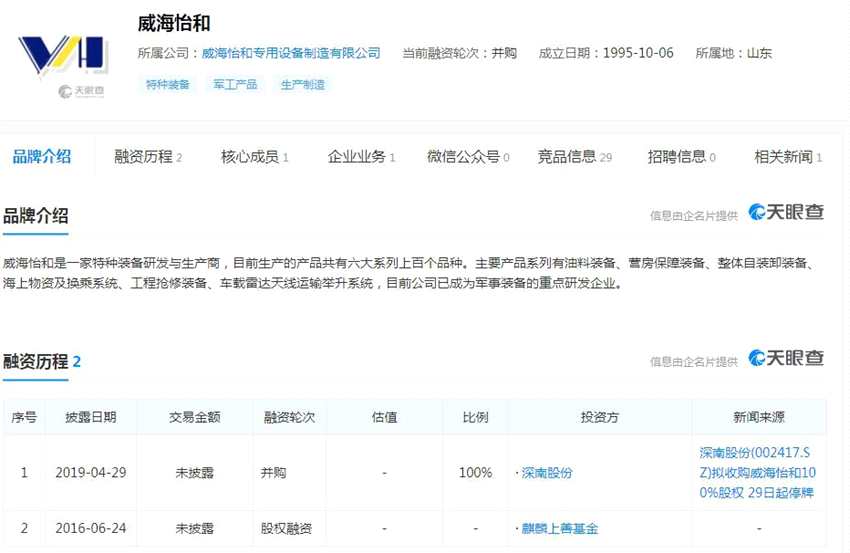850x553 pixels.
Task: Click the 生产制造 tag
Action: (x=302, y=85)
